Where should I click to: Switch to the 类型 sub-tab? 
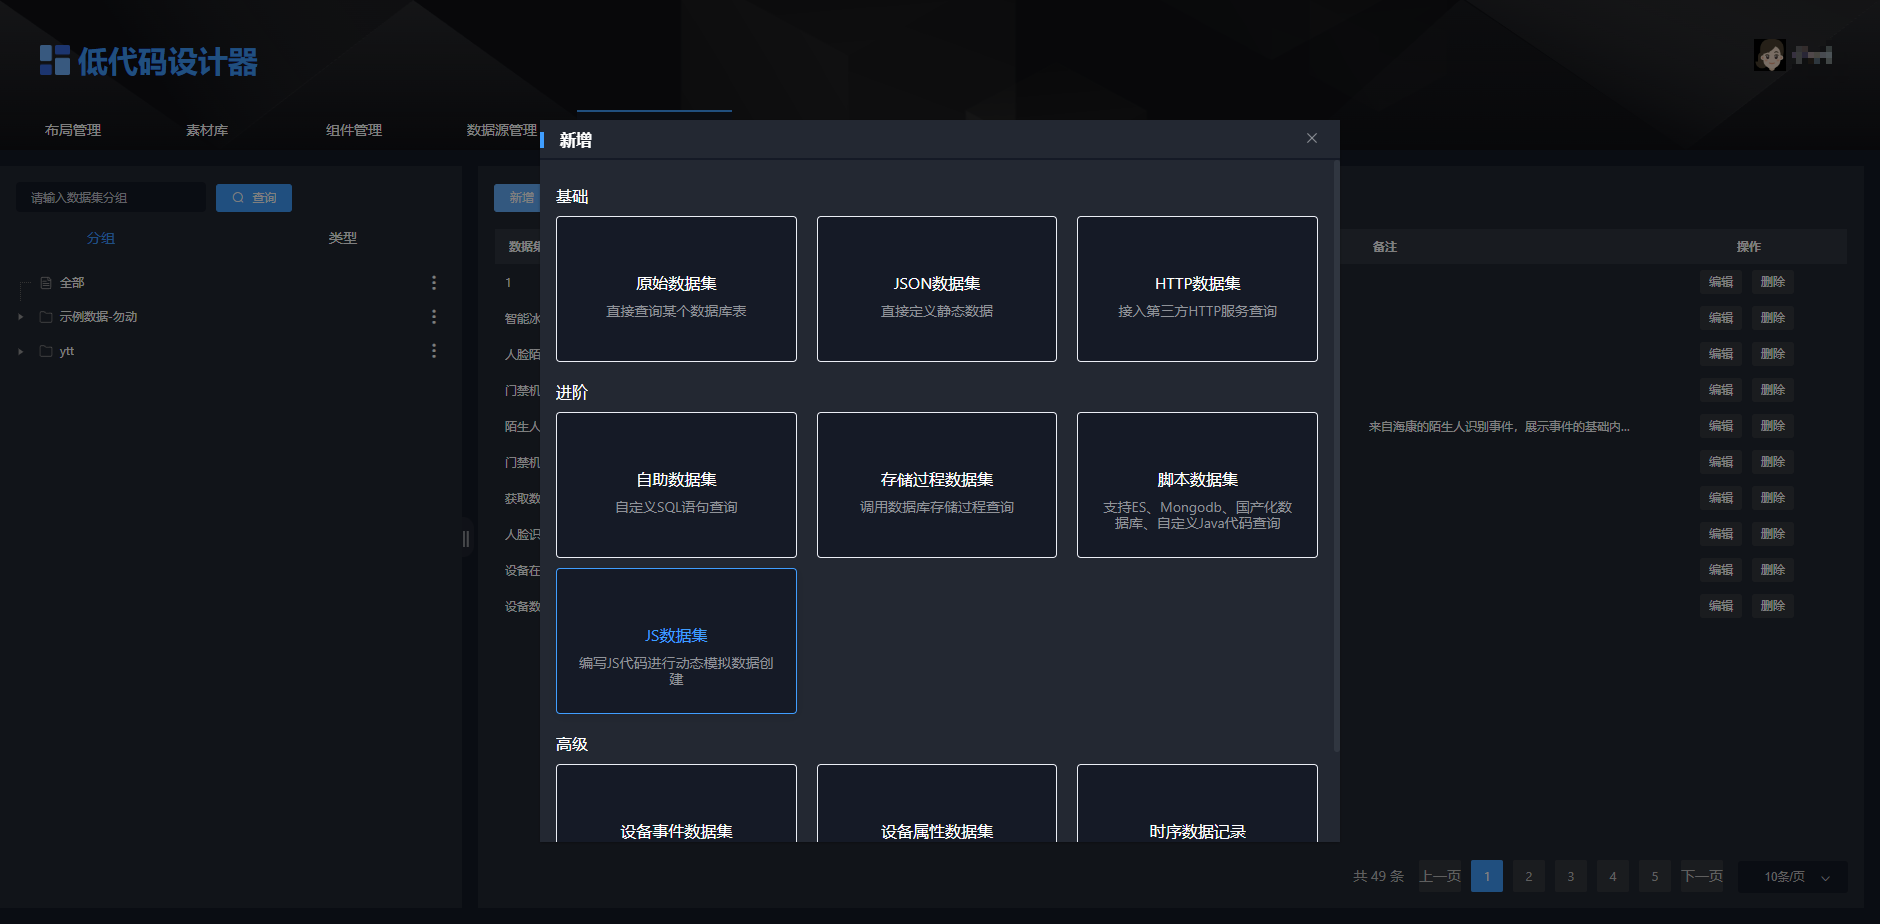click(343, 238)
